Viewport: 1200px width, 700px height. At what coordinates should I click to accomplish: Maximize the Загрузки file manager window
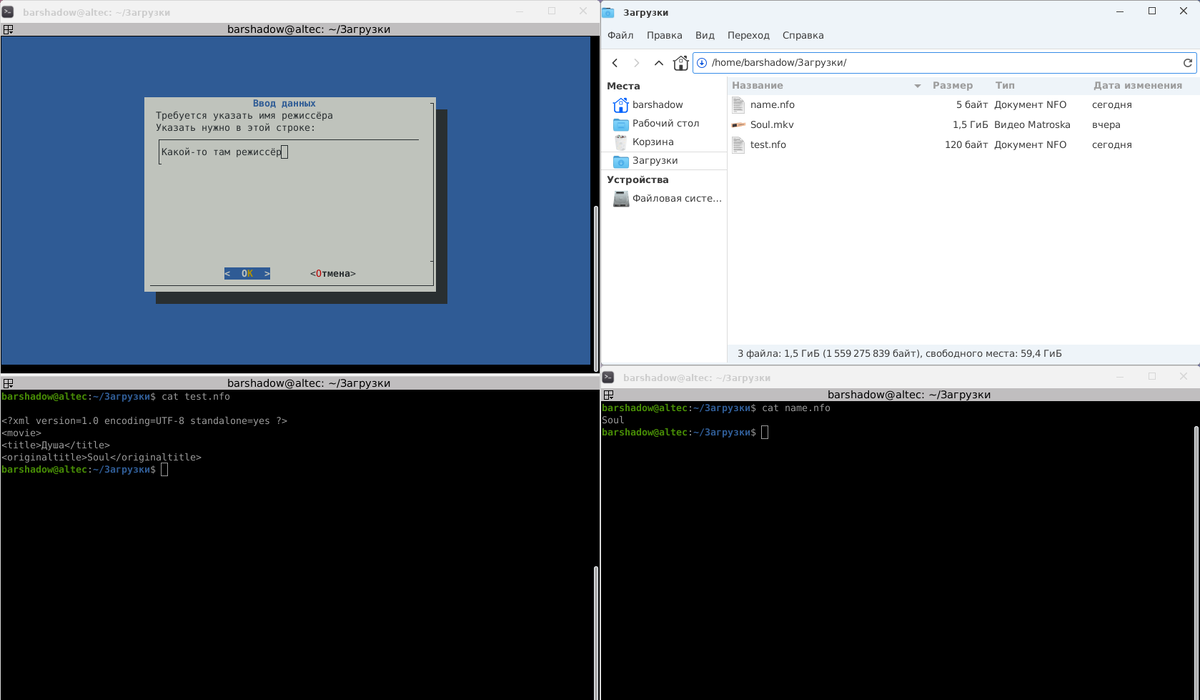tap(1152, 11)
